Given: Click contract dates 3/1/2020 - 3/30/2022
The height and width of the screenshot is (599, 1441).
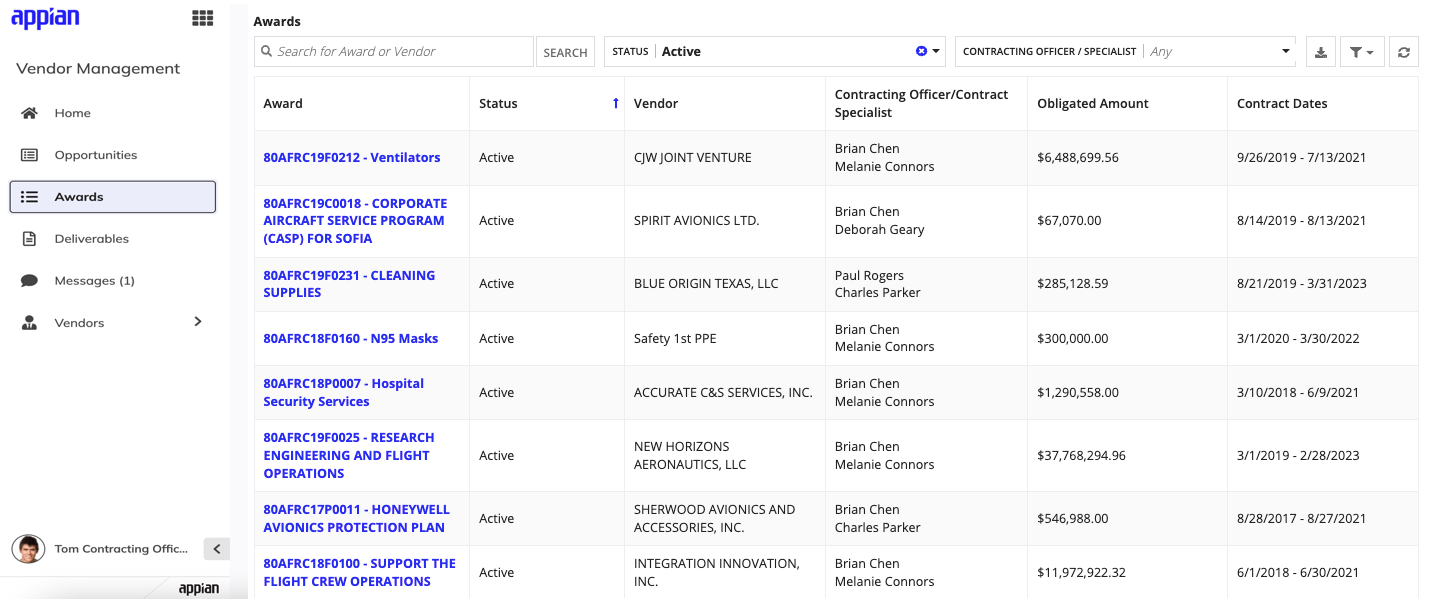Looking at the screenshot, I should 1298,339.
